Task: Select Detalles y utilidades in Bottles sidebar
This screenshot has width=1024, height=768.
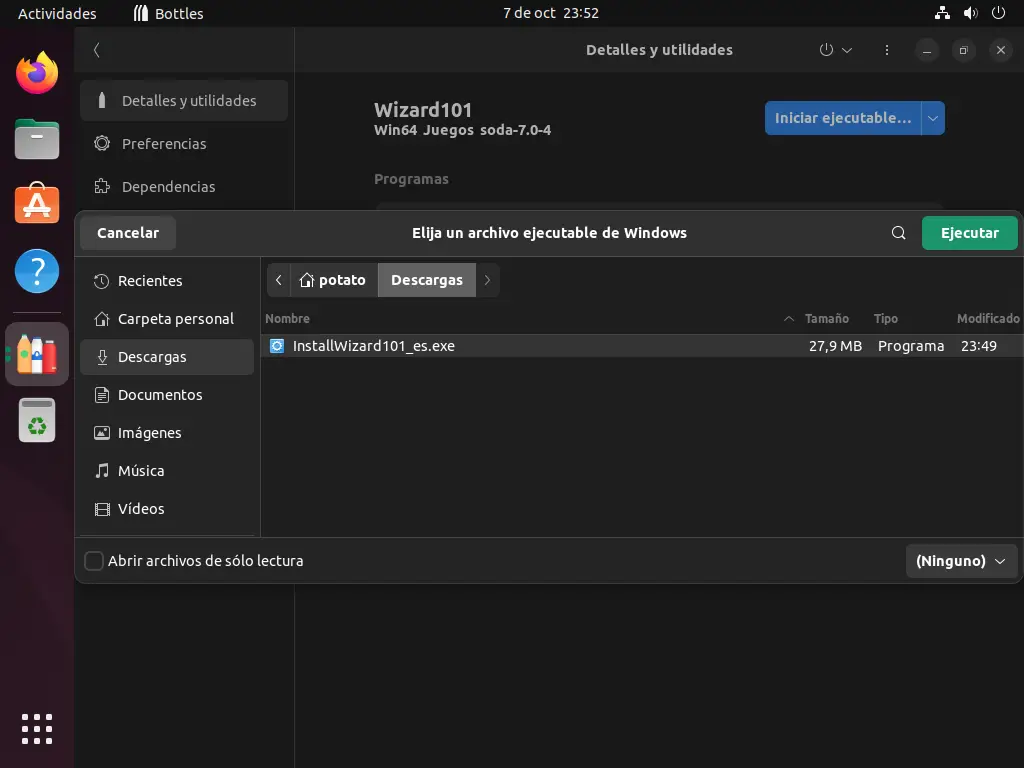Action: (184, 101)
